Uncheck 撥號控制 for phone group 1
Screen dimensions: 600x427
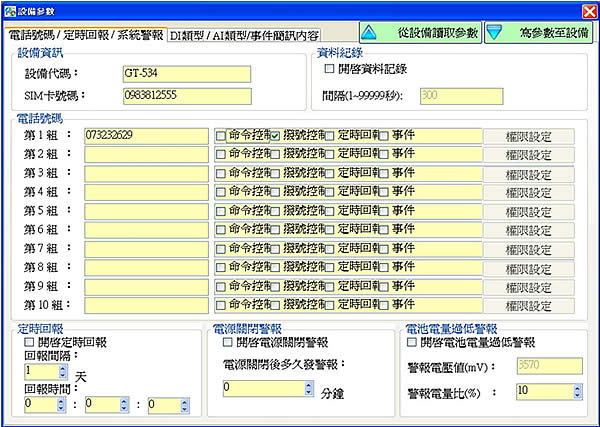pyautogui.click(x=275, y=135)
